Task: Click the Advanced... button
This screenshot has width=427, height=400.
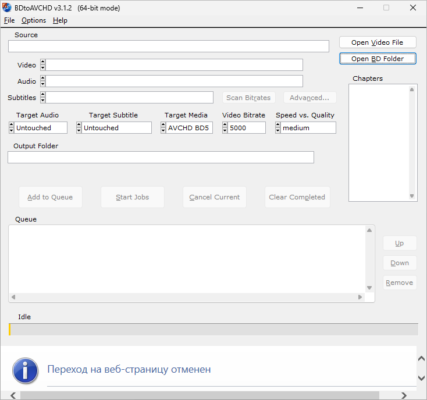Action: 309,98
